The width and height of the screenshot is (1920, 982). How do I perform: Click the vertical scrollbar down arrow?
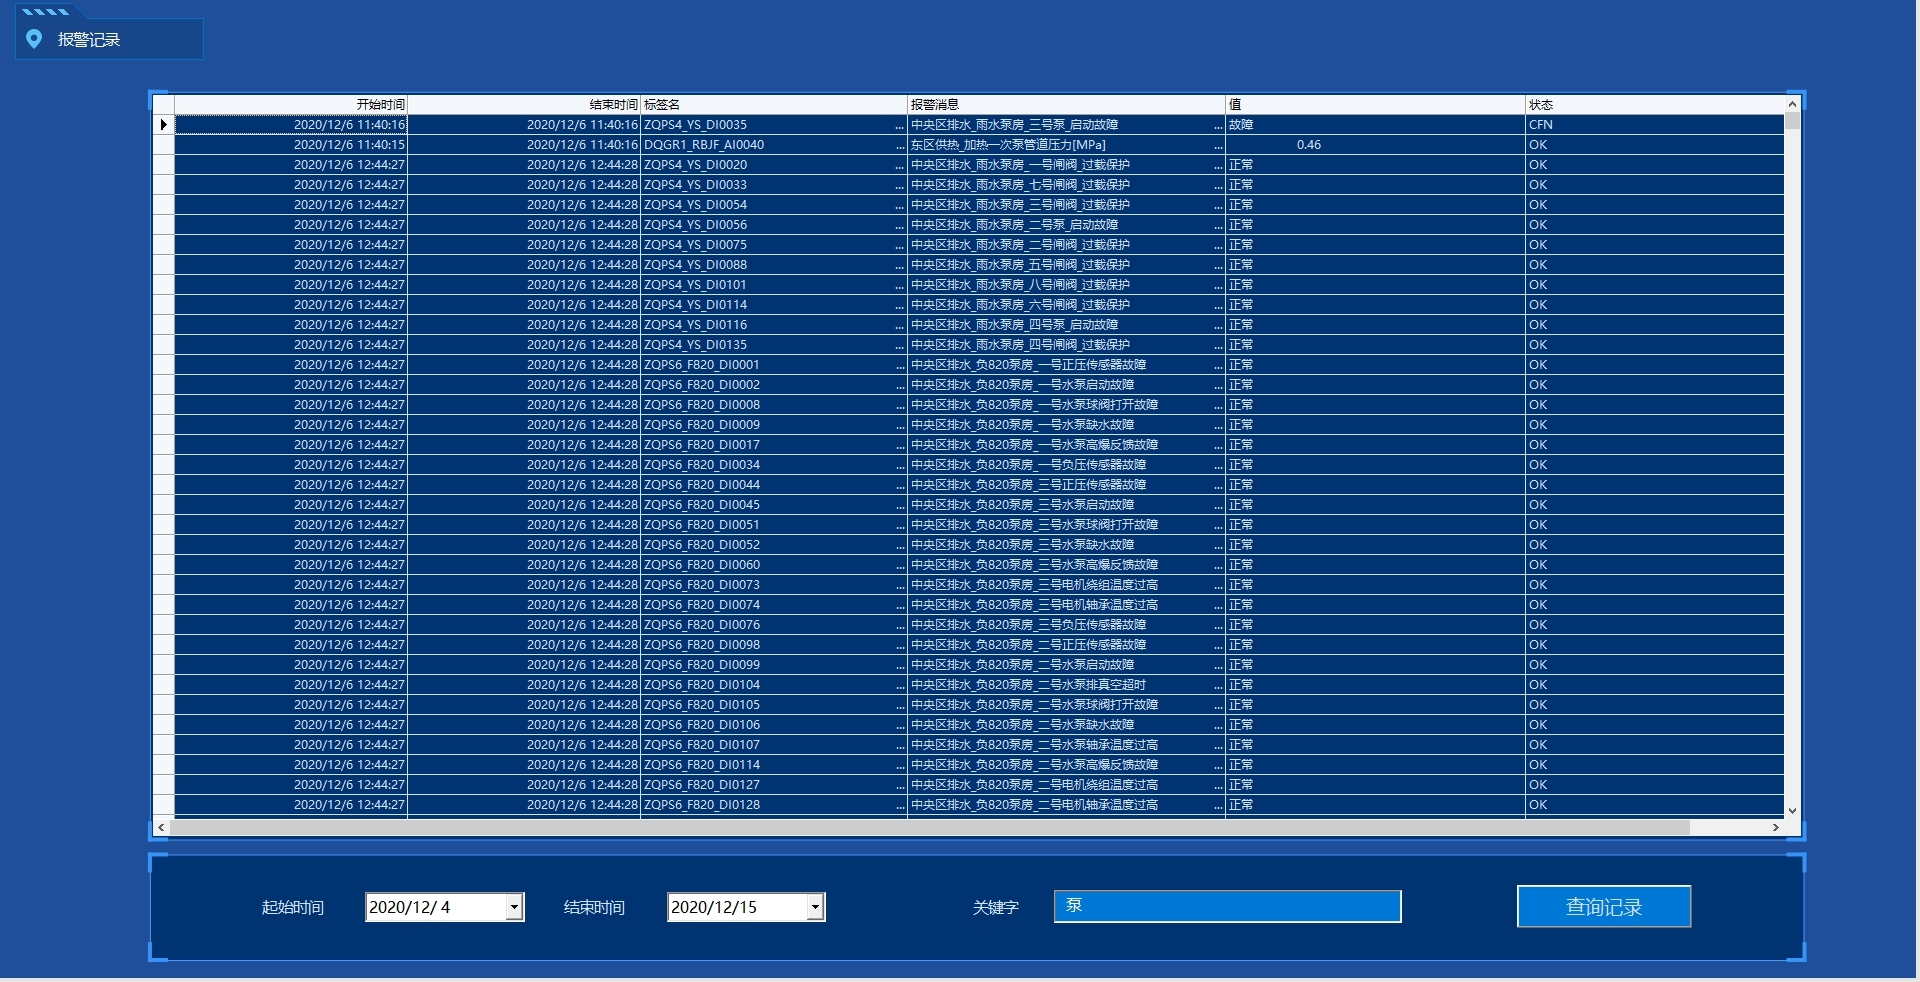point(1792,811)
